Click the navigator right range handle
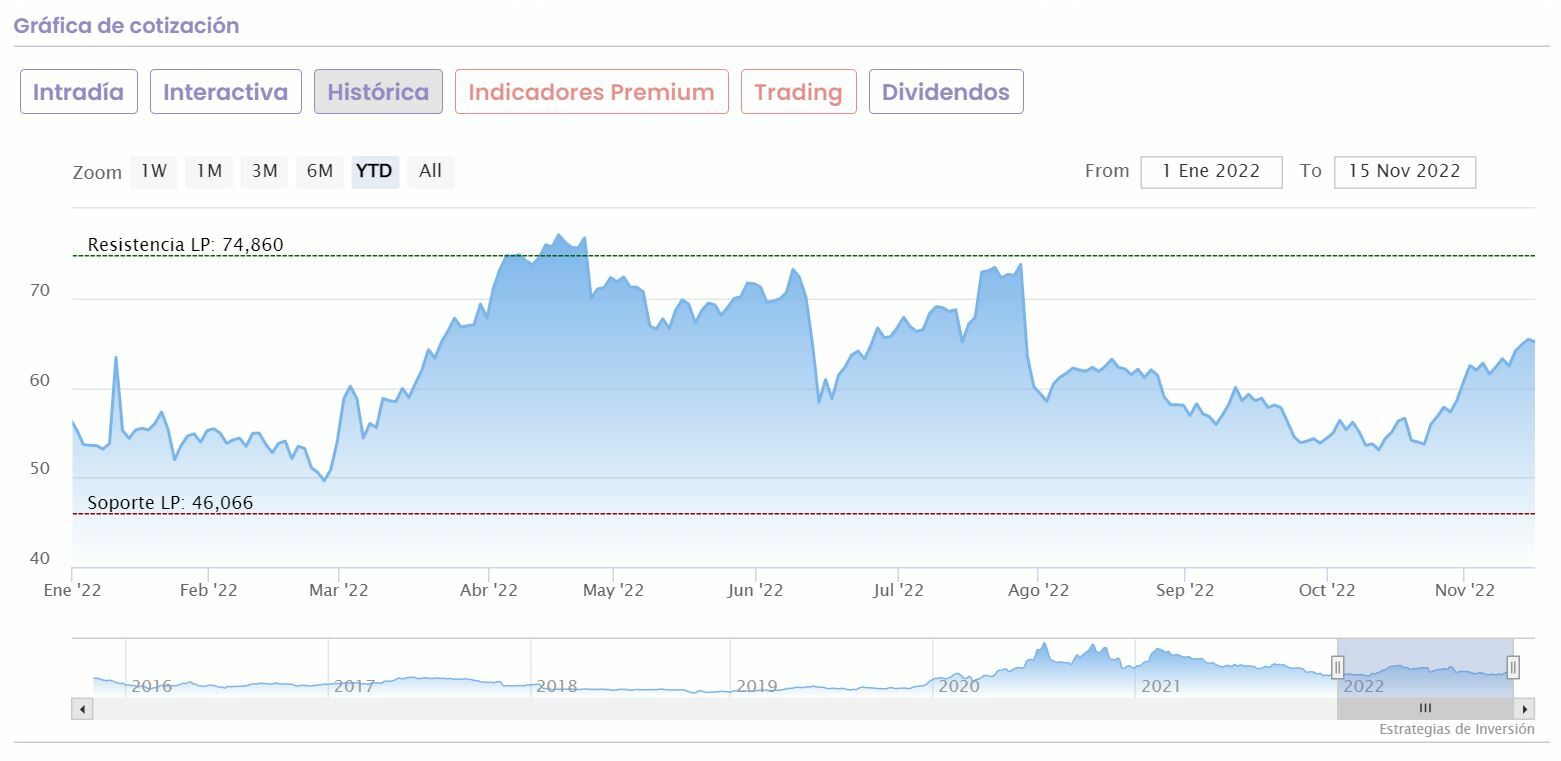Screen dimensions: 1561x761 click(x=1513, y=667)
